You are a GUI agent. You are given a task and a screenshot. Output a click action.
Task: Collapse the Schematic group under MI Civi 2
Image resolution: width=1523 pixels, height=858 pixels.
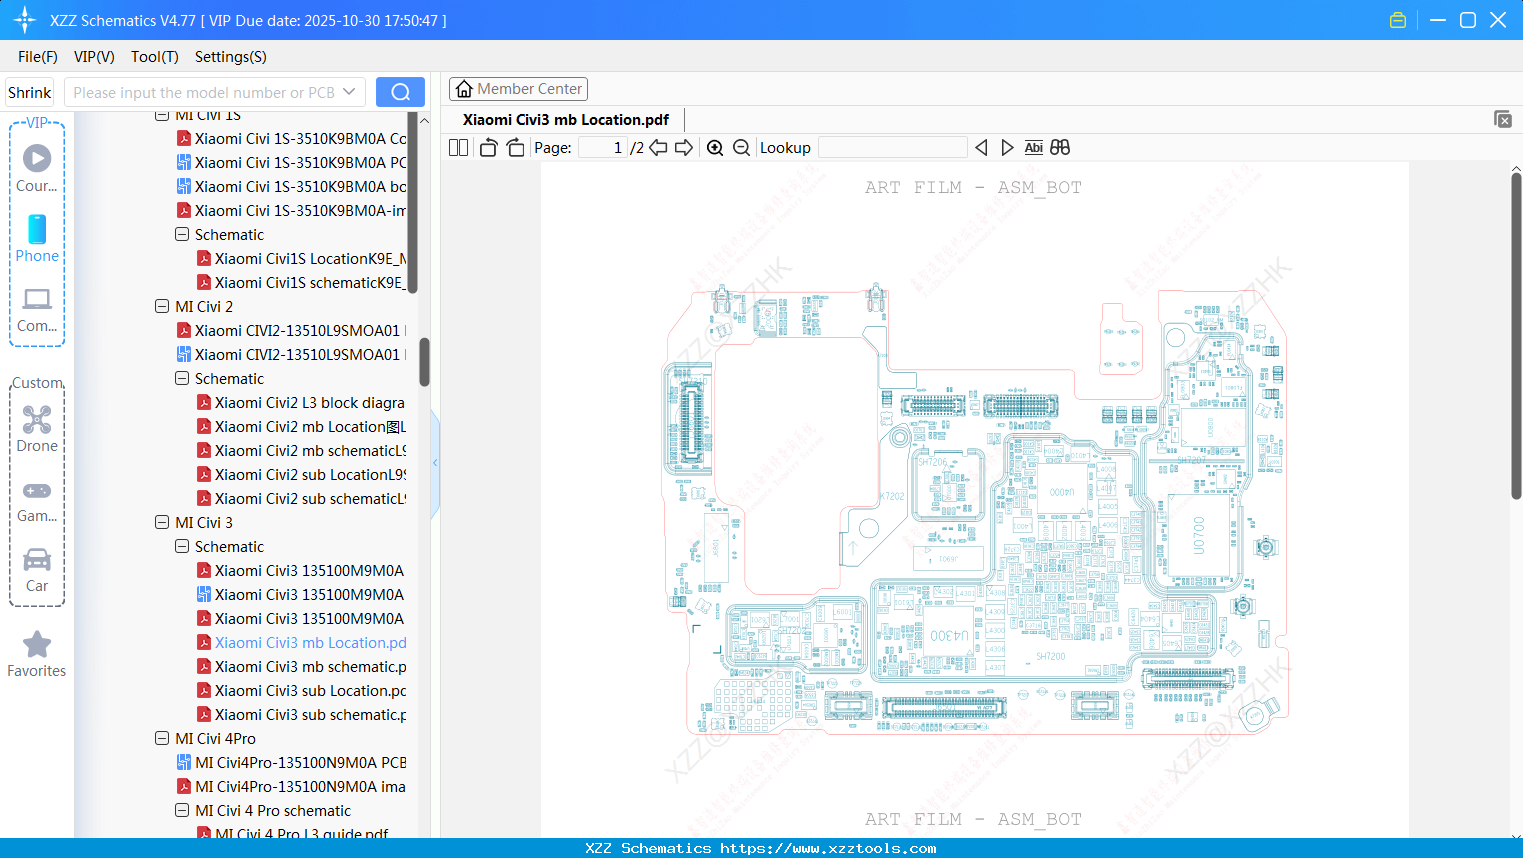tap(181, 378)
